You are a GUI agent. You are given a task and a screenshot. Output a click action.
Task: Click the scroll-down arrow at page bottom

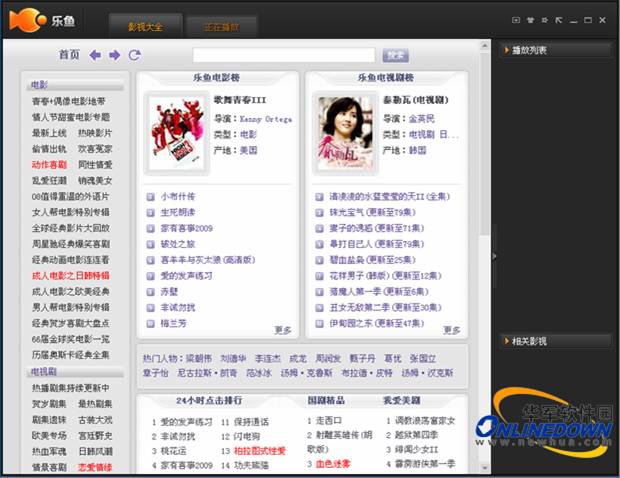click(485, 468)
